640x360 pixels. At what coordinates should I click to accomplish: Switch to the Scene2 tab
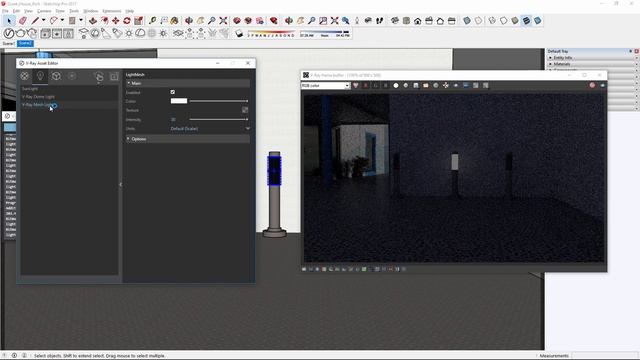pos(25,43)
